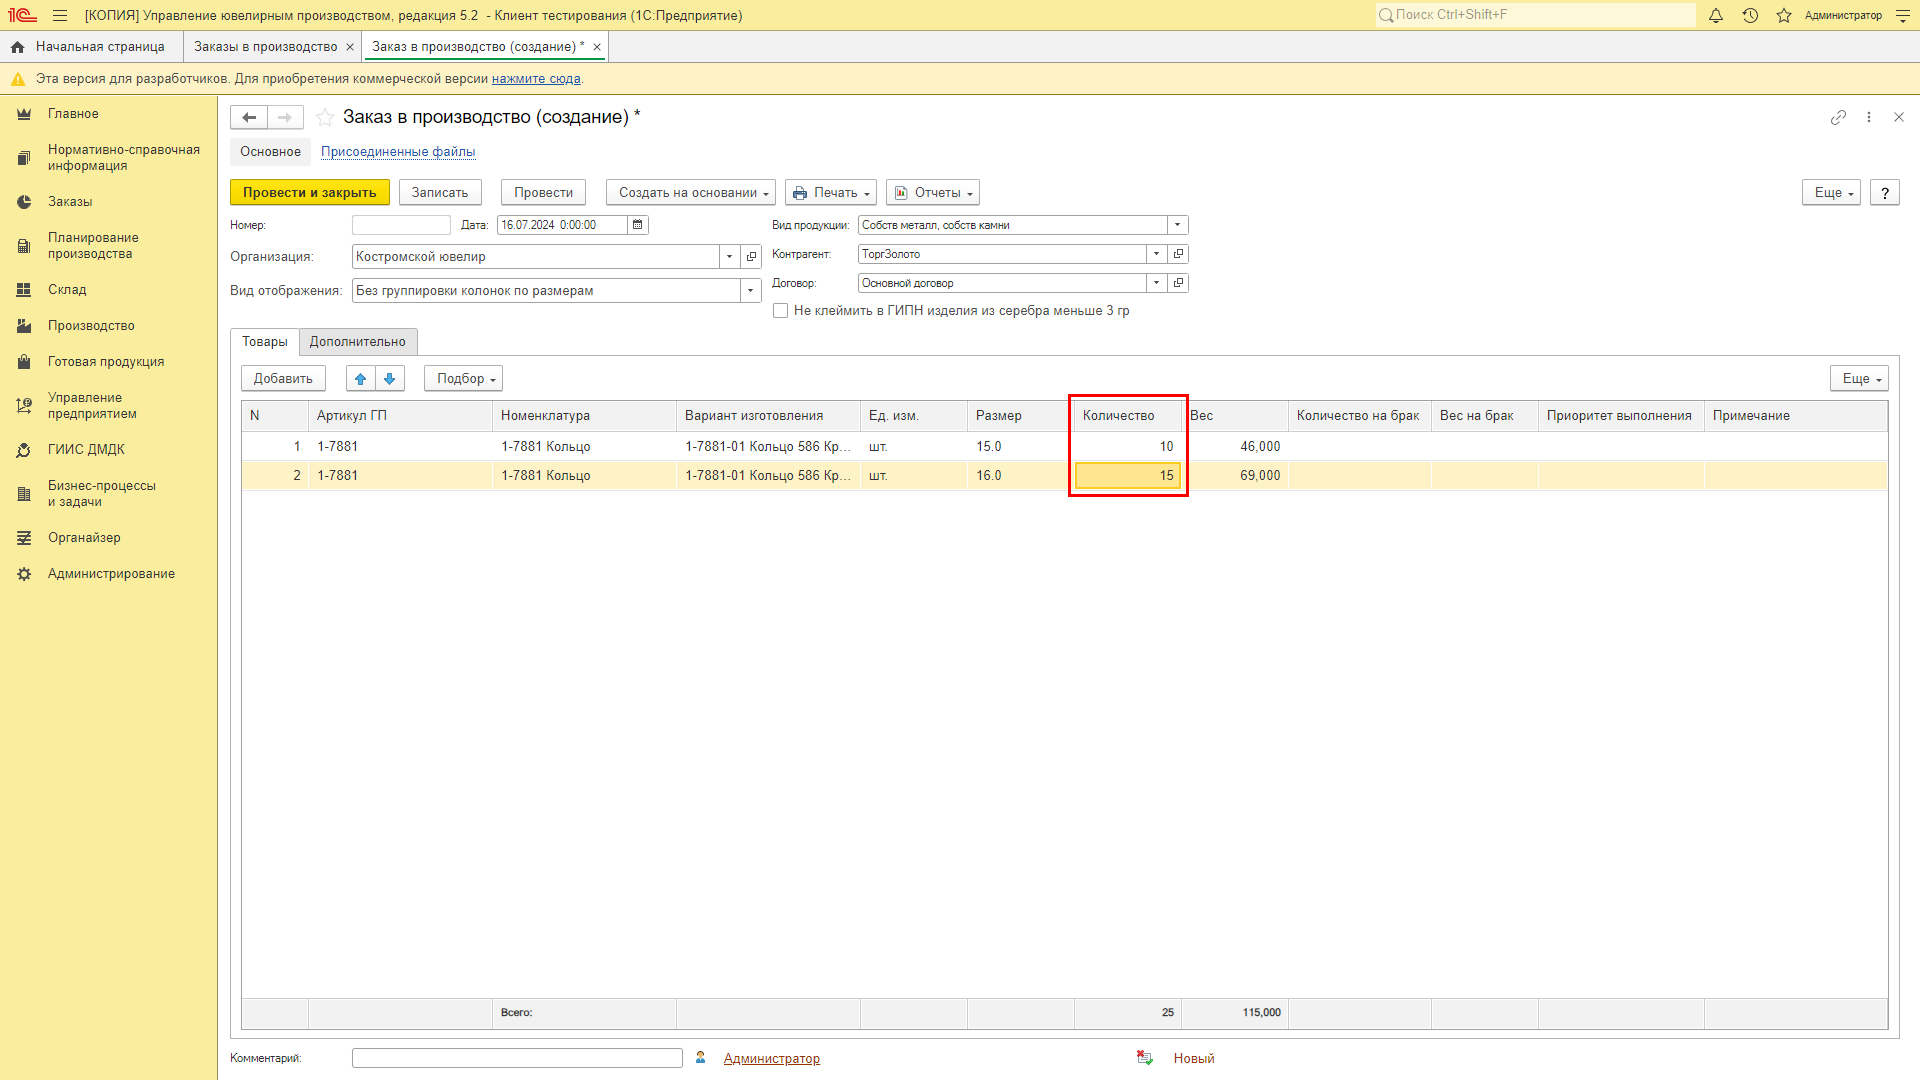The width and height of the screenshot is (1920, 1080).
Task: Expand Контрагент dropdown arrow
Action: 1157,254
